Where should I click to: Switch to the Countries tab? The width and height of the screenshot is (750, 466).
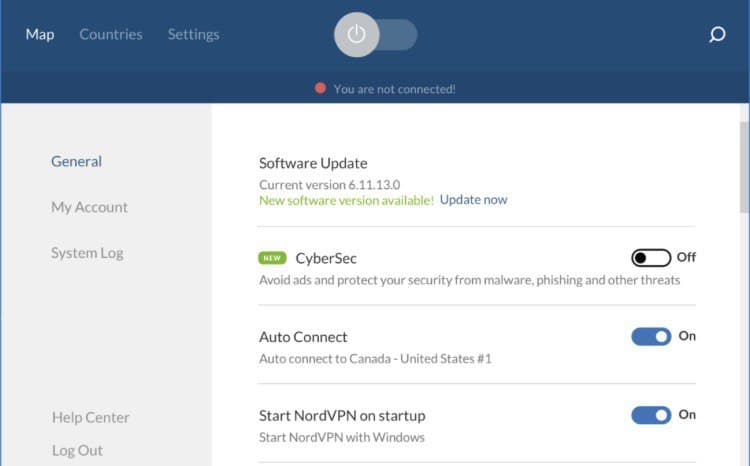111,34
